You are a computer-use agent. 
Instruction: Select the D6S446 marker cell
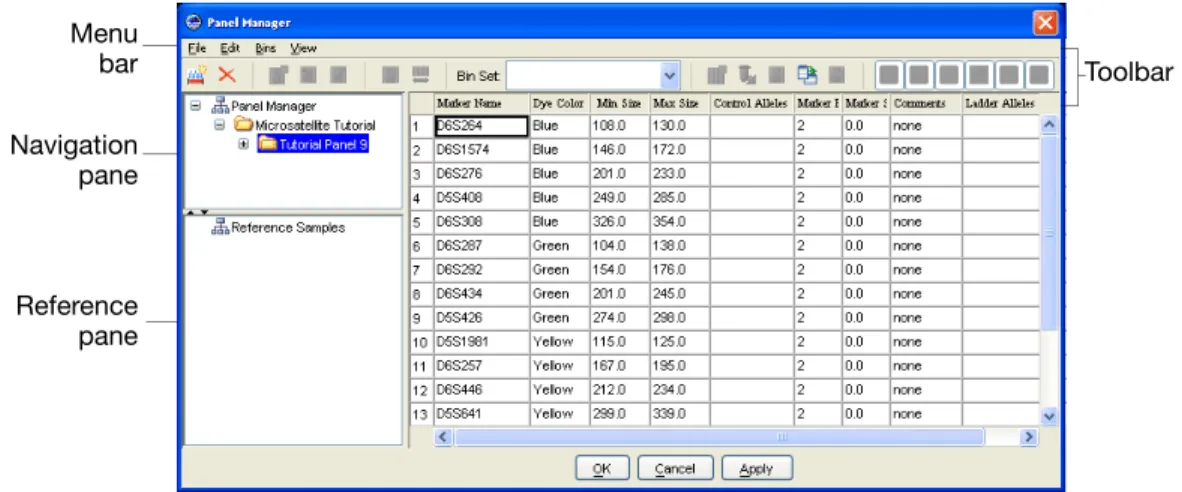pyautogui.click(x=482, y=390)
